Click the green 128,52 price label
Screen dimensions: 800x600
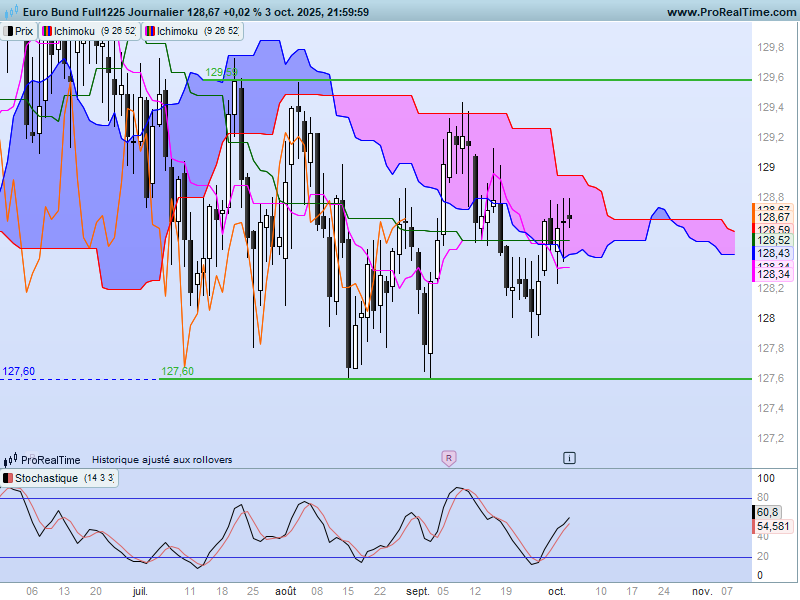pyautogui.click(x=773, y=240)
